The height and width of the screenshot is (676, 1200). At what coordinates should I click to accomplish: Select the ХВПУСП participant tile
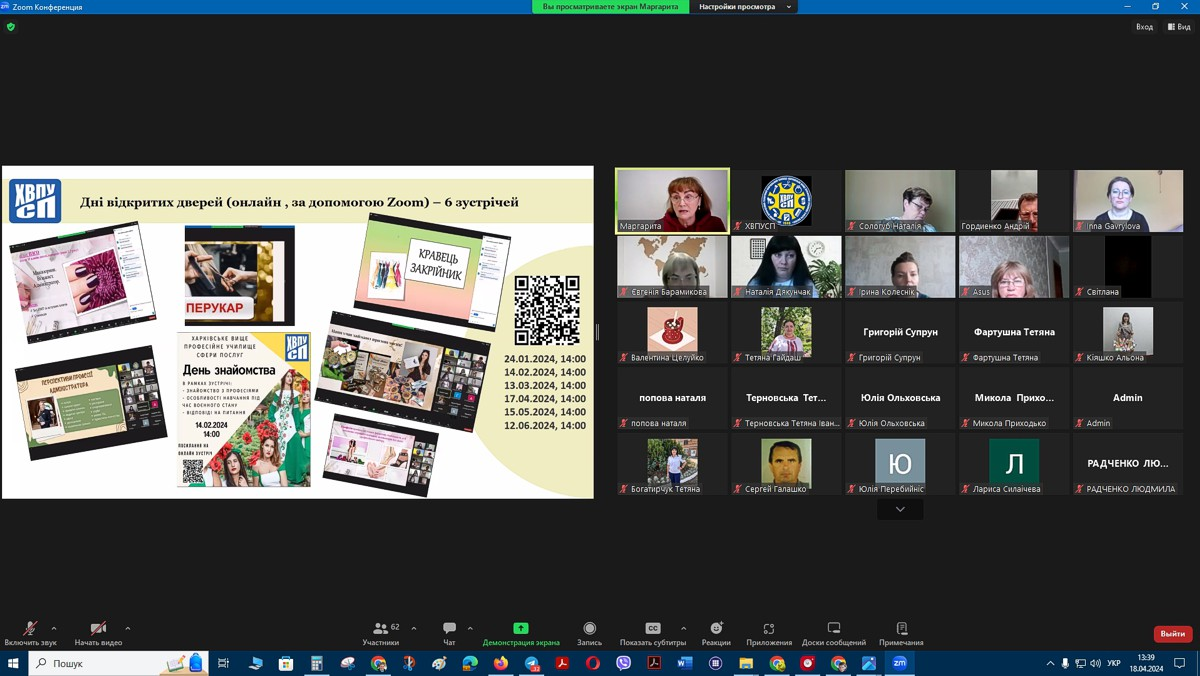787,201
